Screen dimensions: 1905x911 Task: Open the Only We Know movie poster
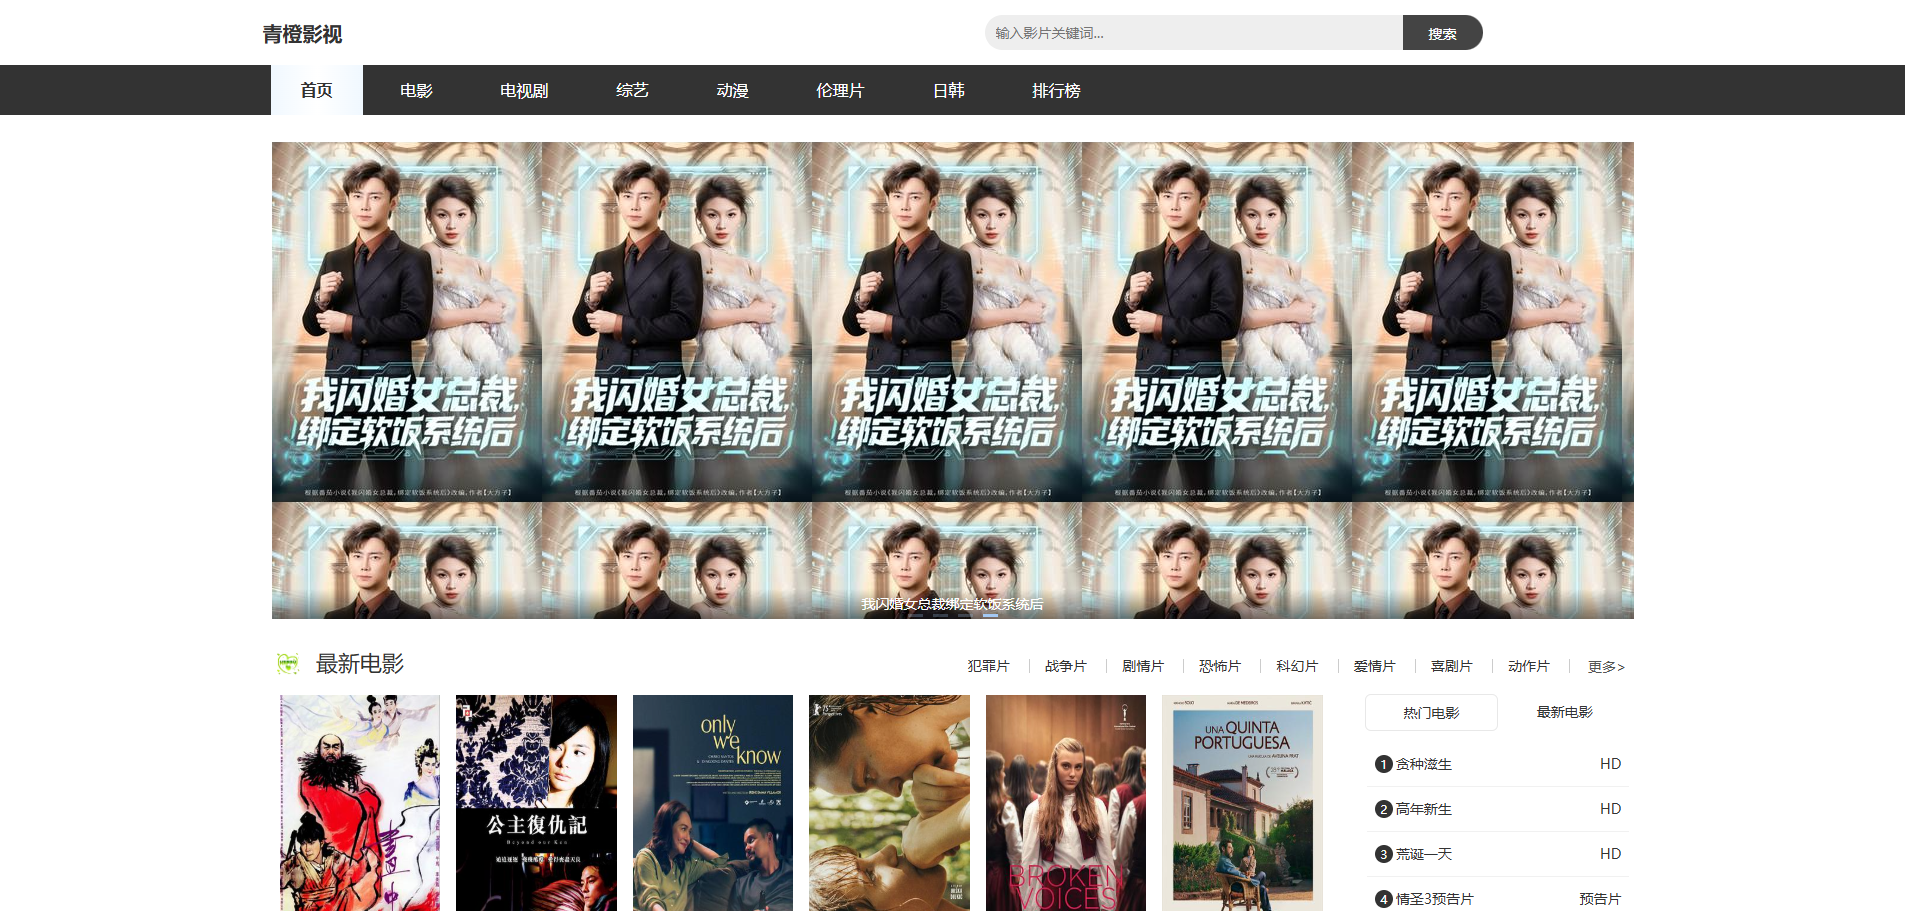click(713, 802)
